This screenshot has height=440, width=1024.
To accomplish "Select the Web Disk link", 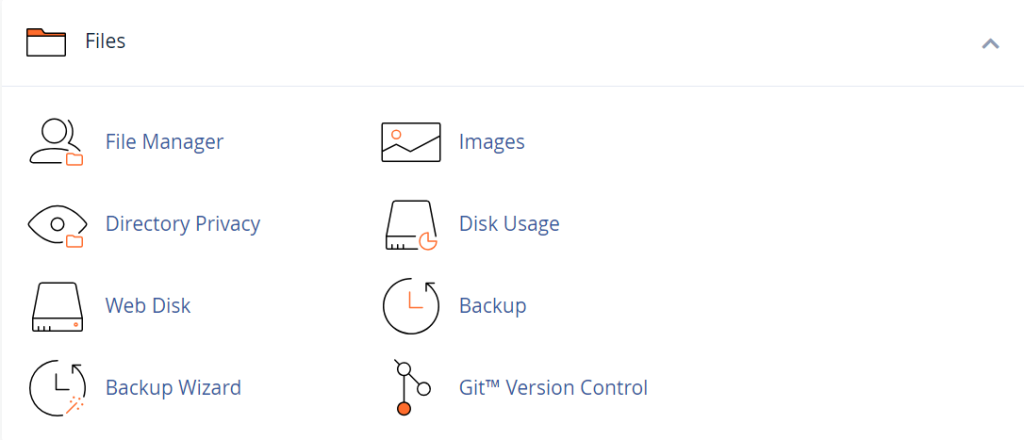I will tap(147, 306).
